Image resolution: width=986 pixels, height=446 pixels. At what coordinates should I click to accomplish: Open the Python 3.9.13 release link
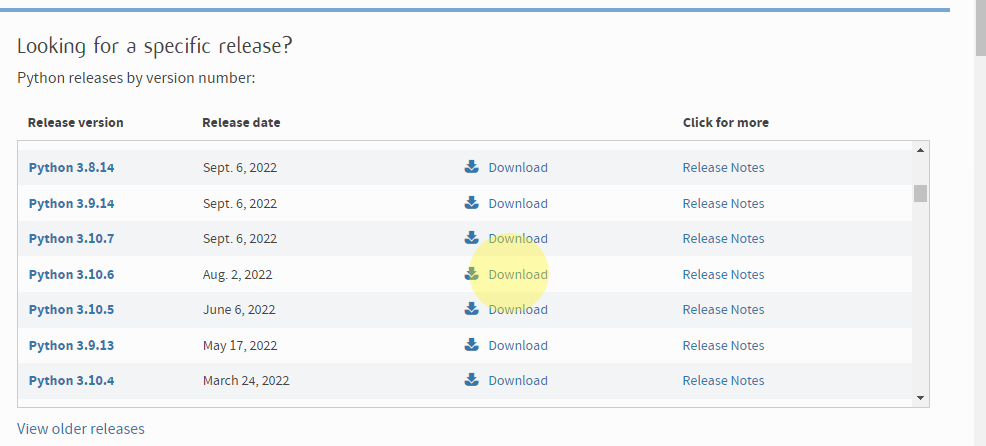coord(72,346)
